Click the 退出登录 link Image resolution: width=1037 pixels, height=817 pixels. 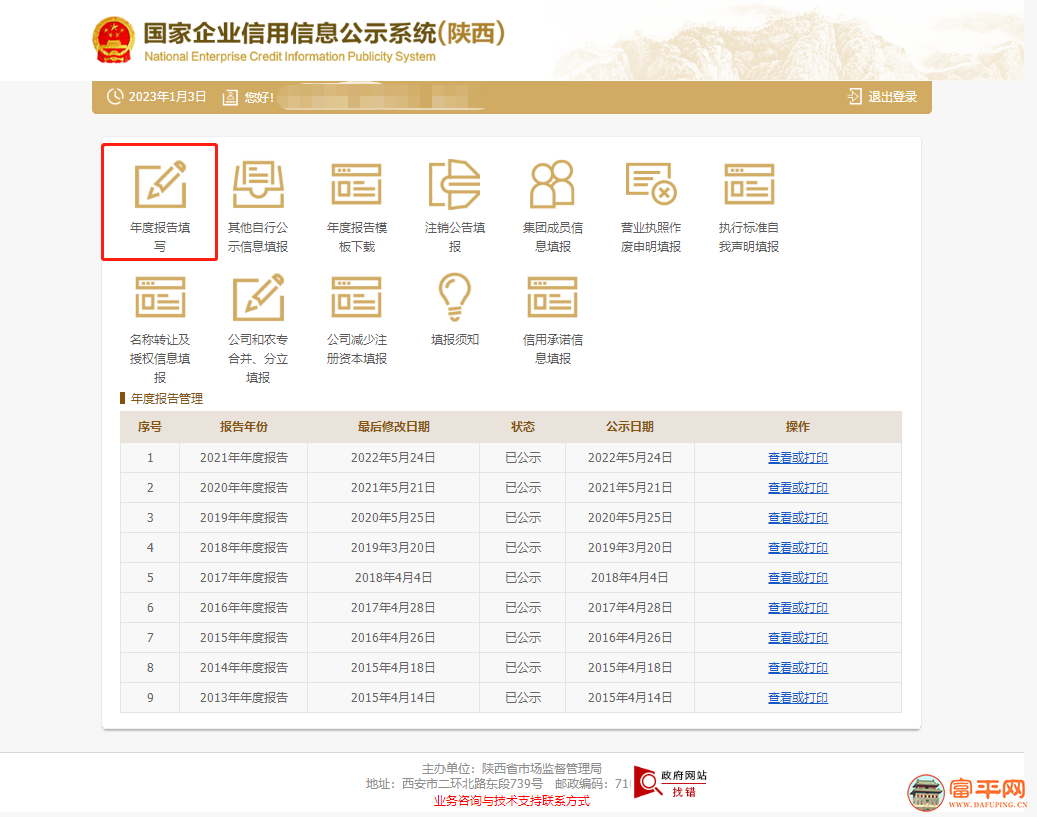[892, 97]
